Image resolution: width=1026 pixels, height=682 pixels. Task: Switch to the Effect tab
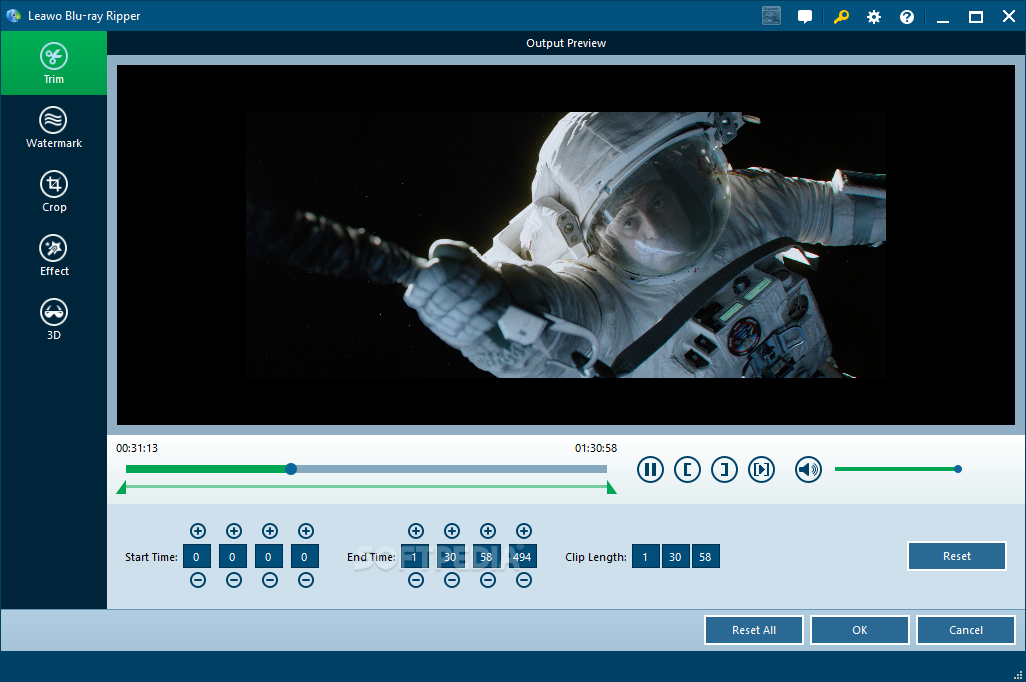click(x=54, y=256)
